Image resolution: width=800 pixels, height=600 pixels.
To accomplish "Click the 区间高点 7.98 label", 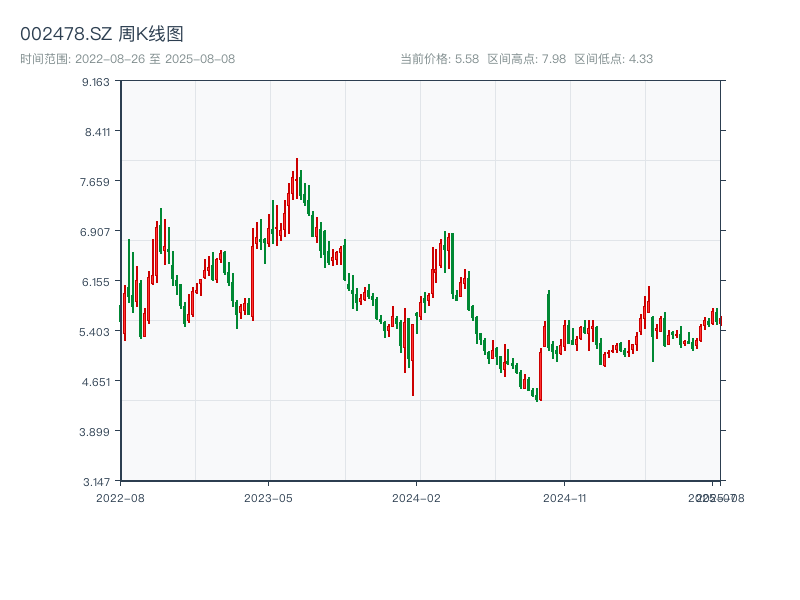I will [527, 59].
